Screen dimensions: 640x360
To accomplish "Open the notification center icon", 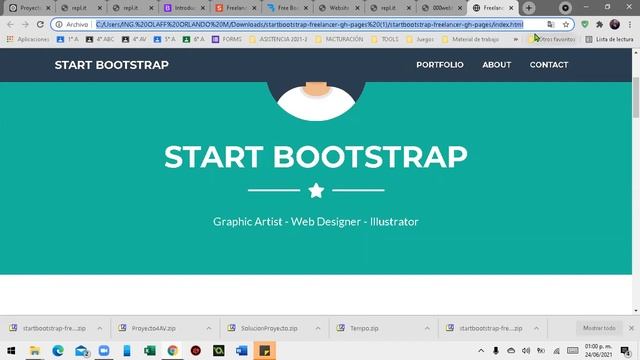I will (x=625, y=351).
